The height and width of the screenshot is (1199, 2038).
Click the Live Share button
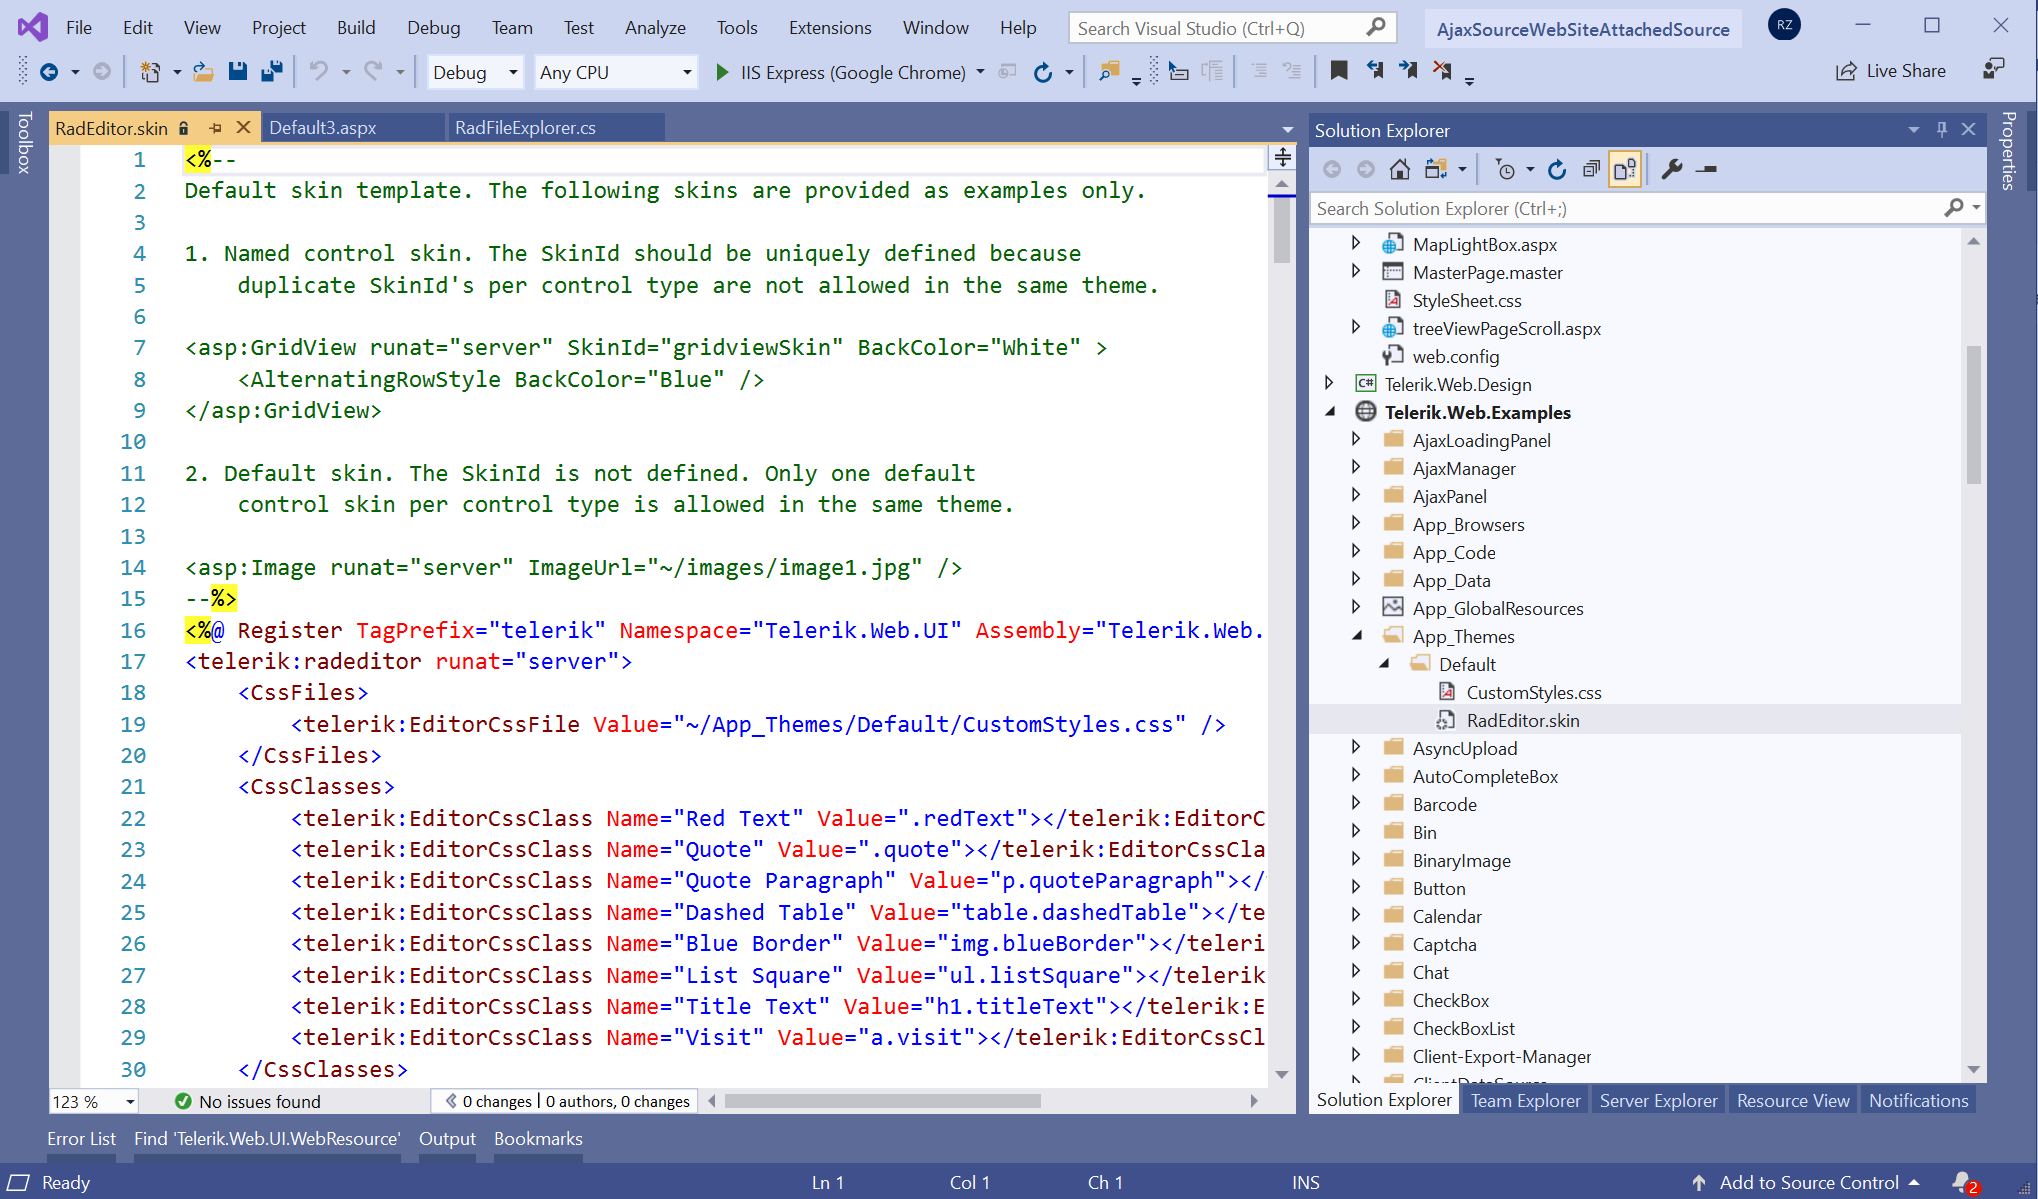point(1891,71)
